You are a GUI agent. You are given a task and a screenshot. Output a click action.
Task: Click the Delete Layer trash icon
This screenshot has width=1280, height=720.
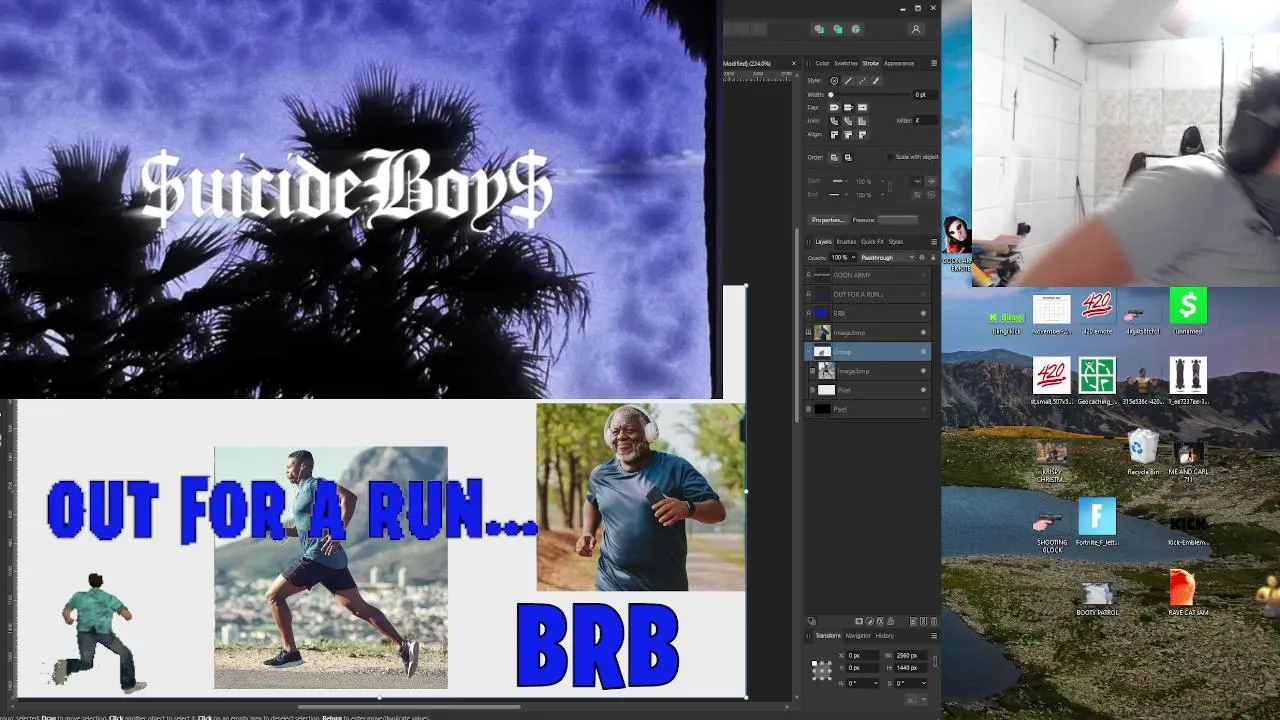(x=934, y=621)
